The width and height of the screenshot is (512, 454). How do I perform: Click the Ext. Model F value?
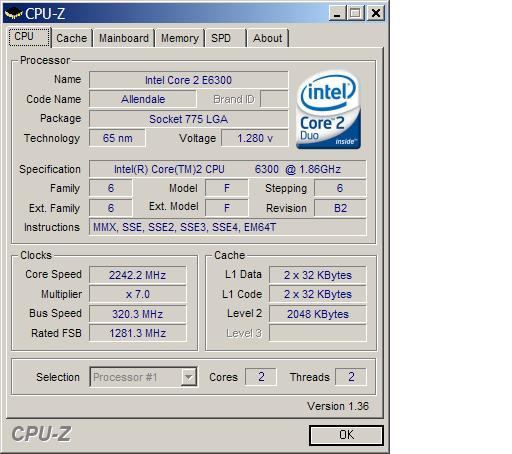pos(227,208)
